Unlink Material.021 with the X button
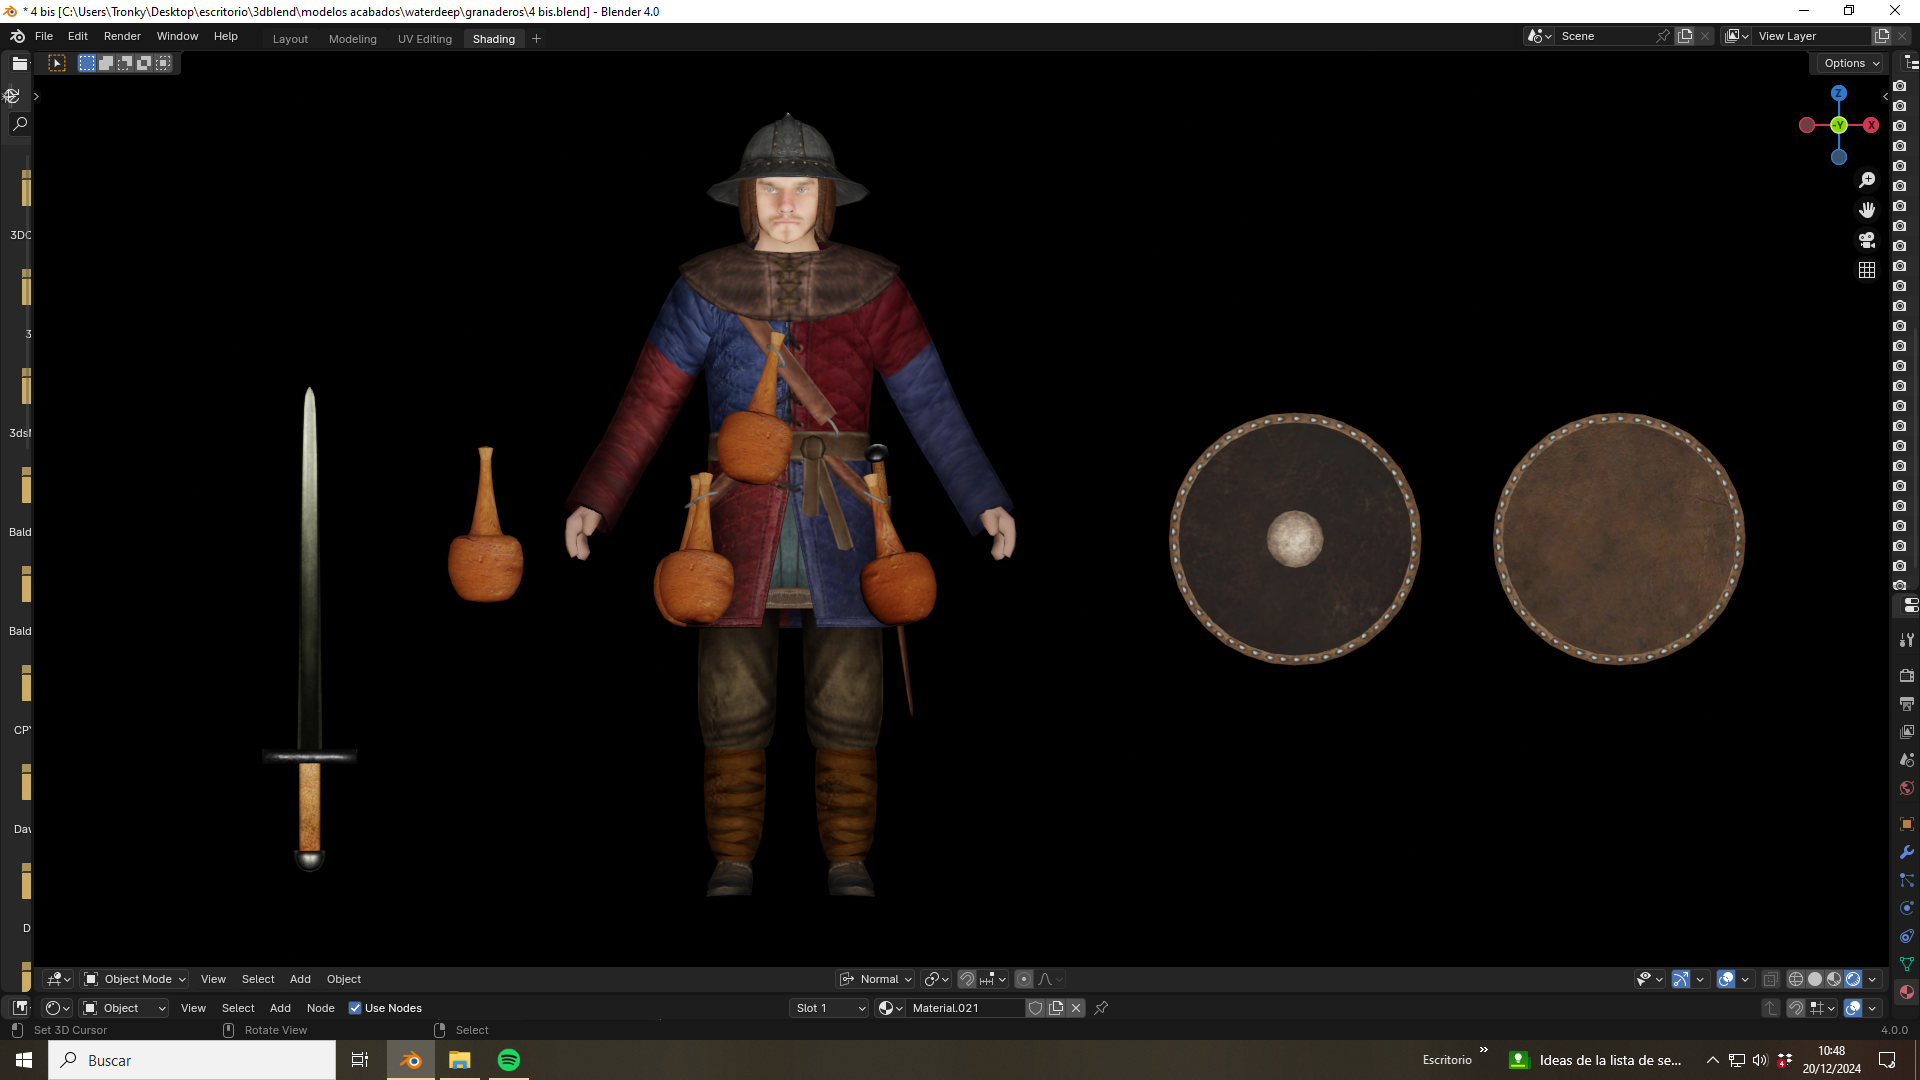Viewport: 1920px width, 1080px height. pyautogui.click(x=1076, y=1008)
